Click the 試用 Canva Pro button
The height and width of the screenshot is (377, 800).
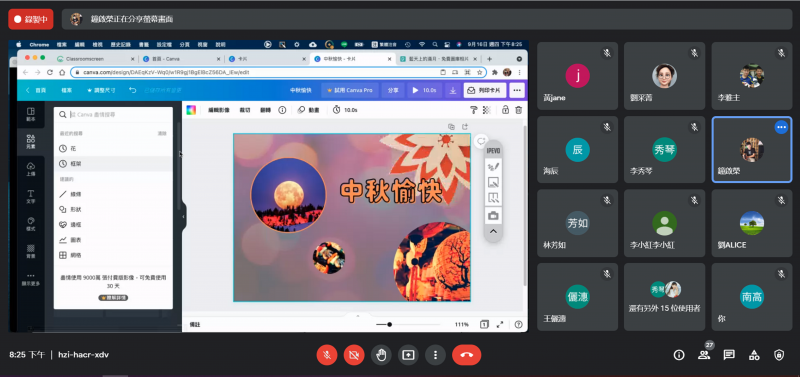[349, 90]
